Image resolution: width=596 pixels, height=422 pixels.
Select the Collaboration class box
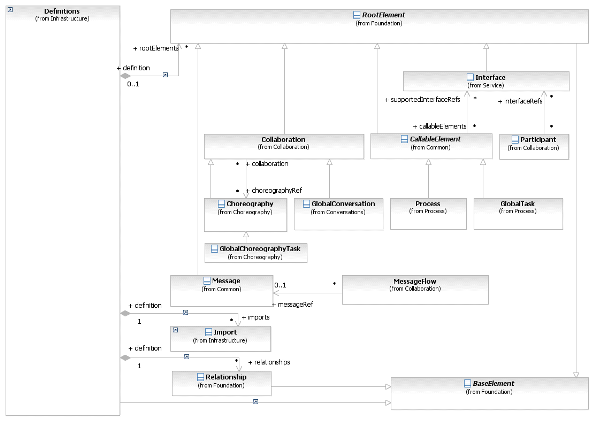284,146
